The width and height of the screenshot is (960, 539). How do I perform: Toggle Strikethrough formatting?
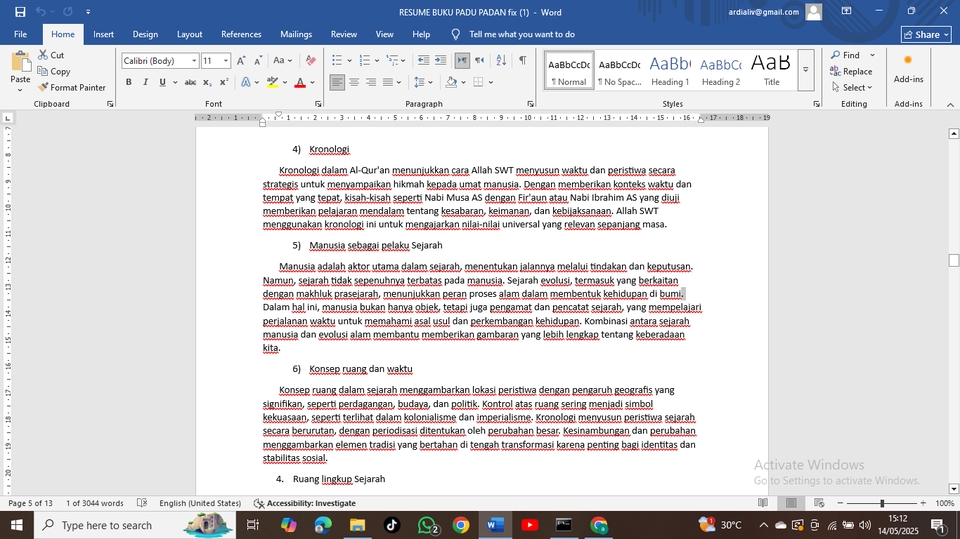(x=190, y=82)
